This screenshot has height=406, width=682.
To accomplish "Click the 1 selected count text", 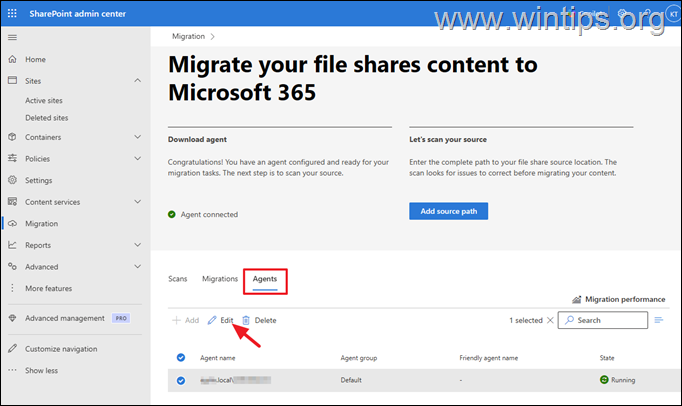I will [526, 320].
